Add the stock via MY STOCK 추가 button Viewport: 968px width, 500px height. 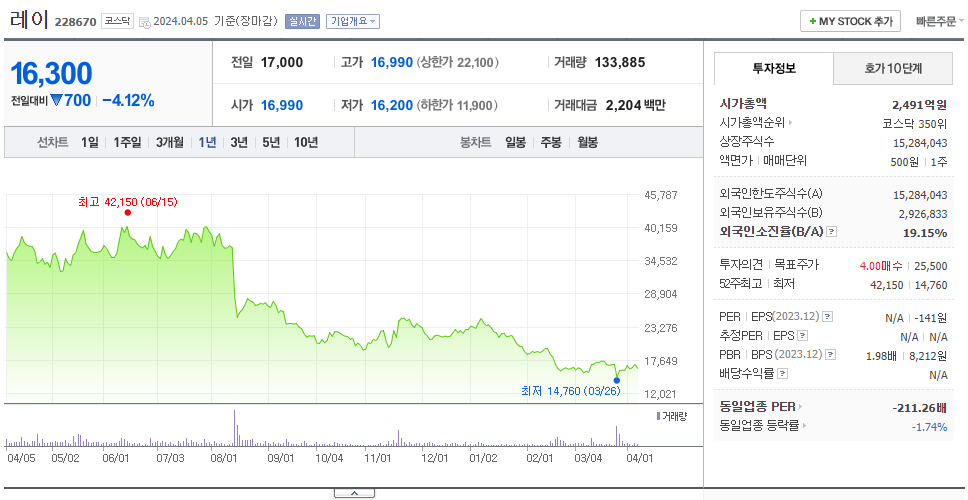(850, 21)
